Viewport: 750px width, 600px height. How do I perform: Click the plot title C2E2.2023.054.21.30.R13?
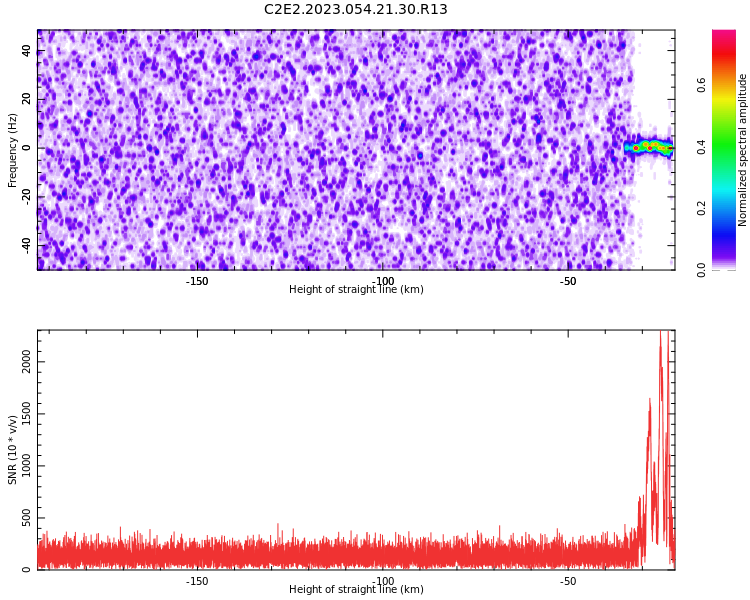(355, 9)
